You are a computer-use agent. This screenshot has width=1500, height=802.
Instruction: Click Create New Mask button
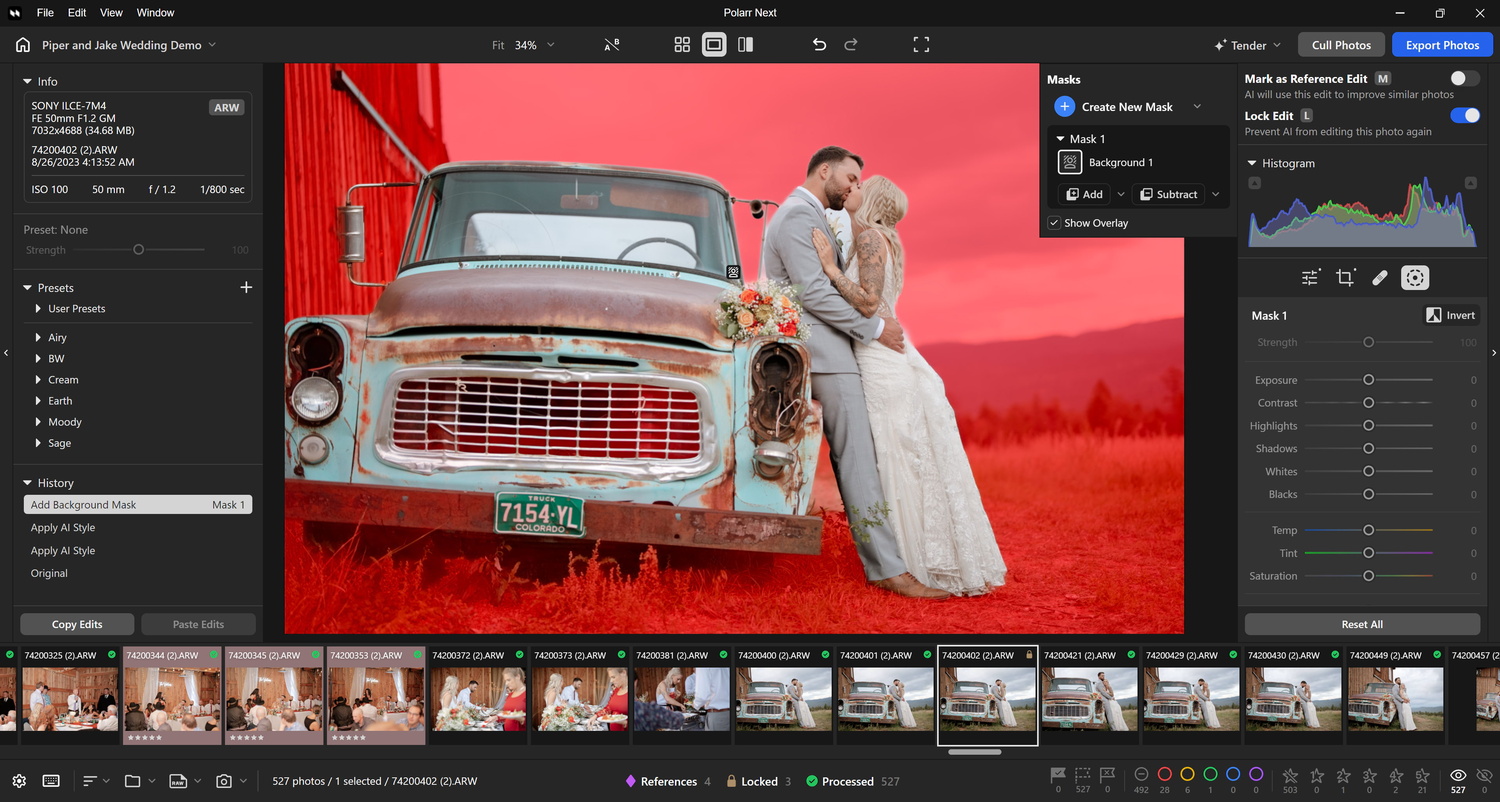(1114, 107)
